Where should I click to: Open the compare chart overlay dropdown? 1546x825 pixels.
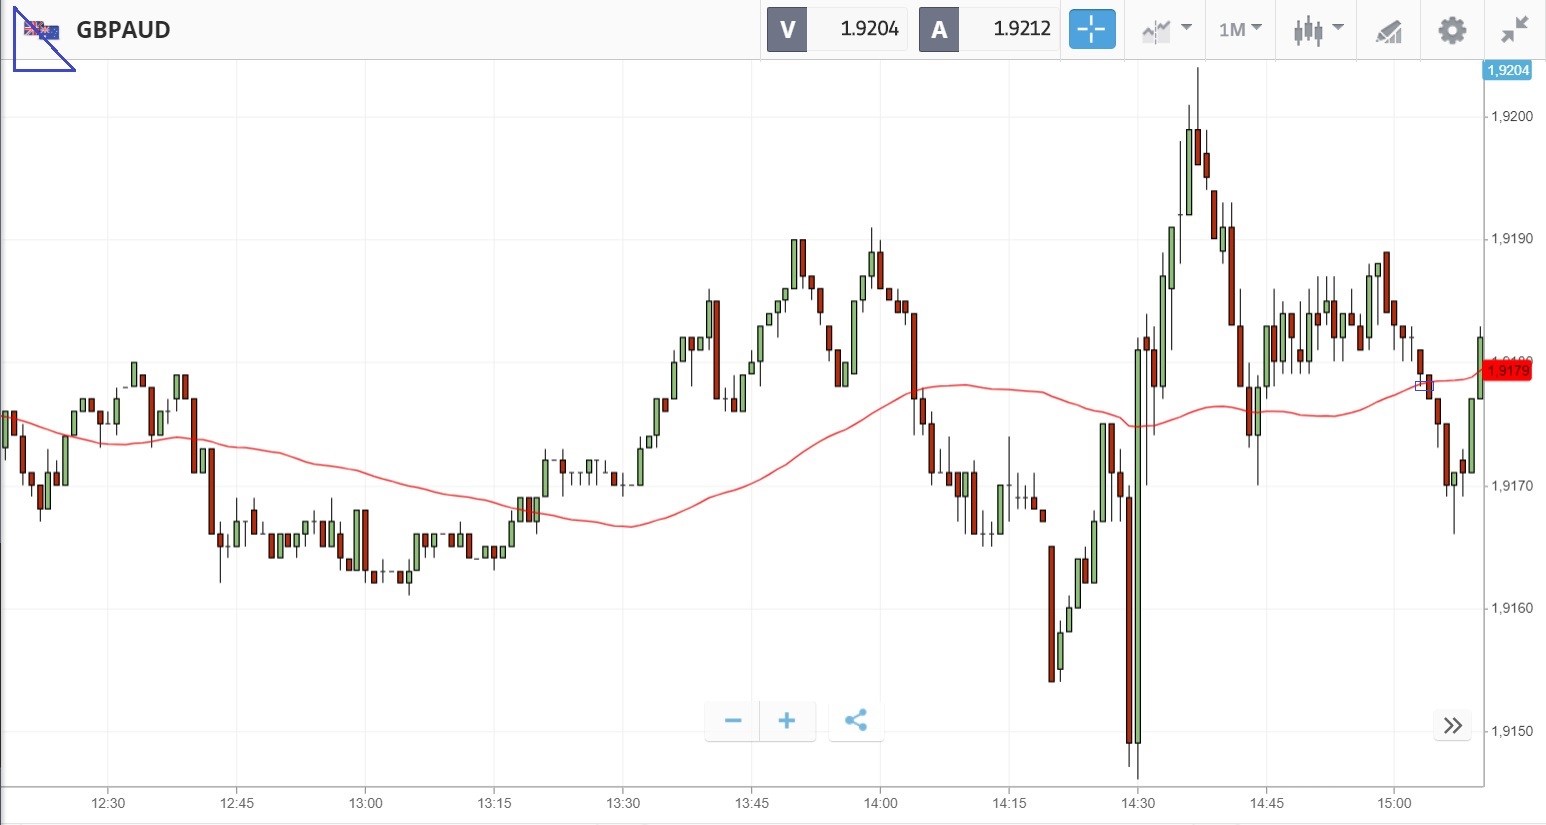(1166, 30)
